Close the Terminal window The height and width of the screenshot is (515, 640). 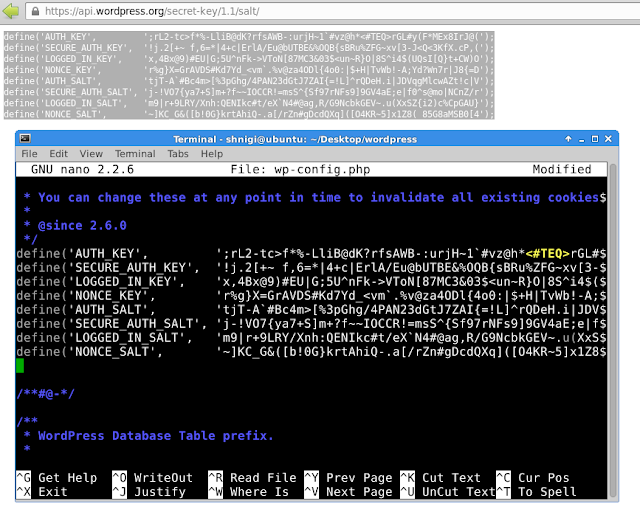coord(608,139)
